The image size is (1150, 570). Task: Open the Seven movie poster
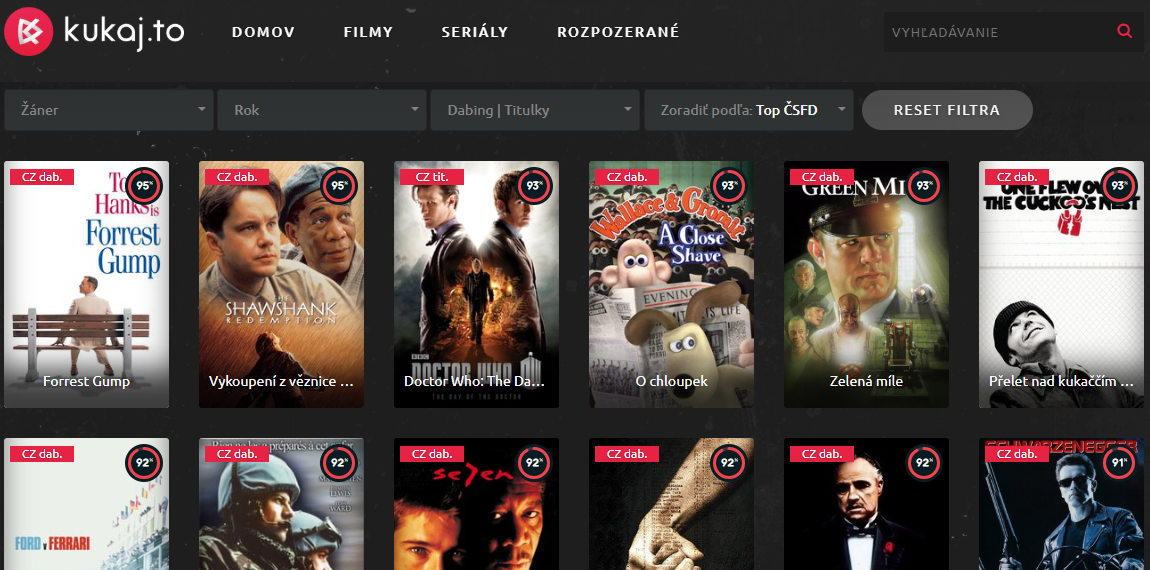pyautogui.click(x=476, y=505)
